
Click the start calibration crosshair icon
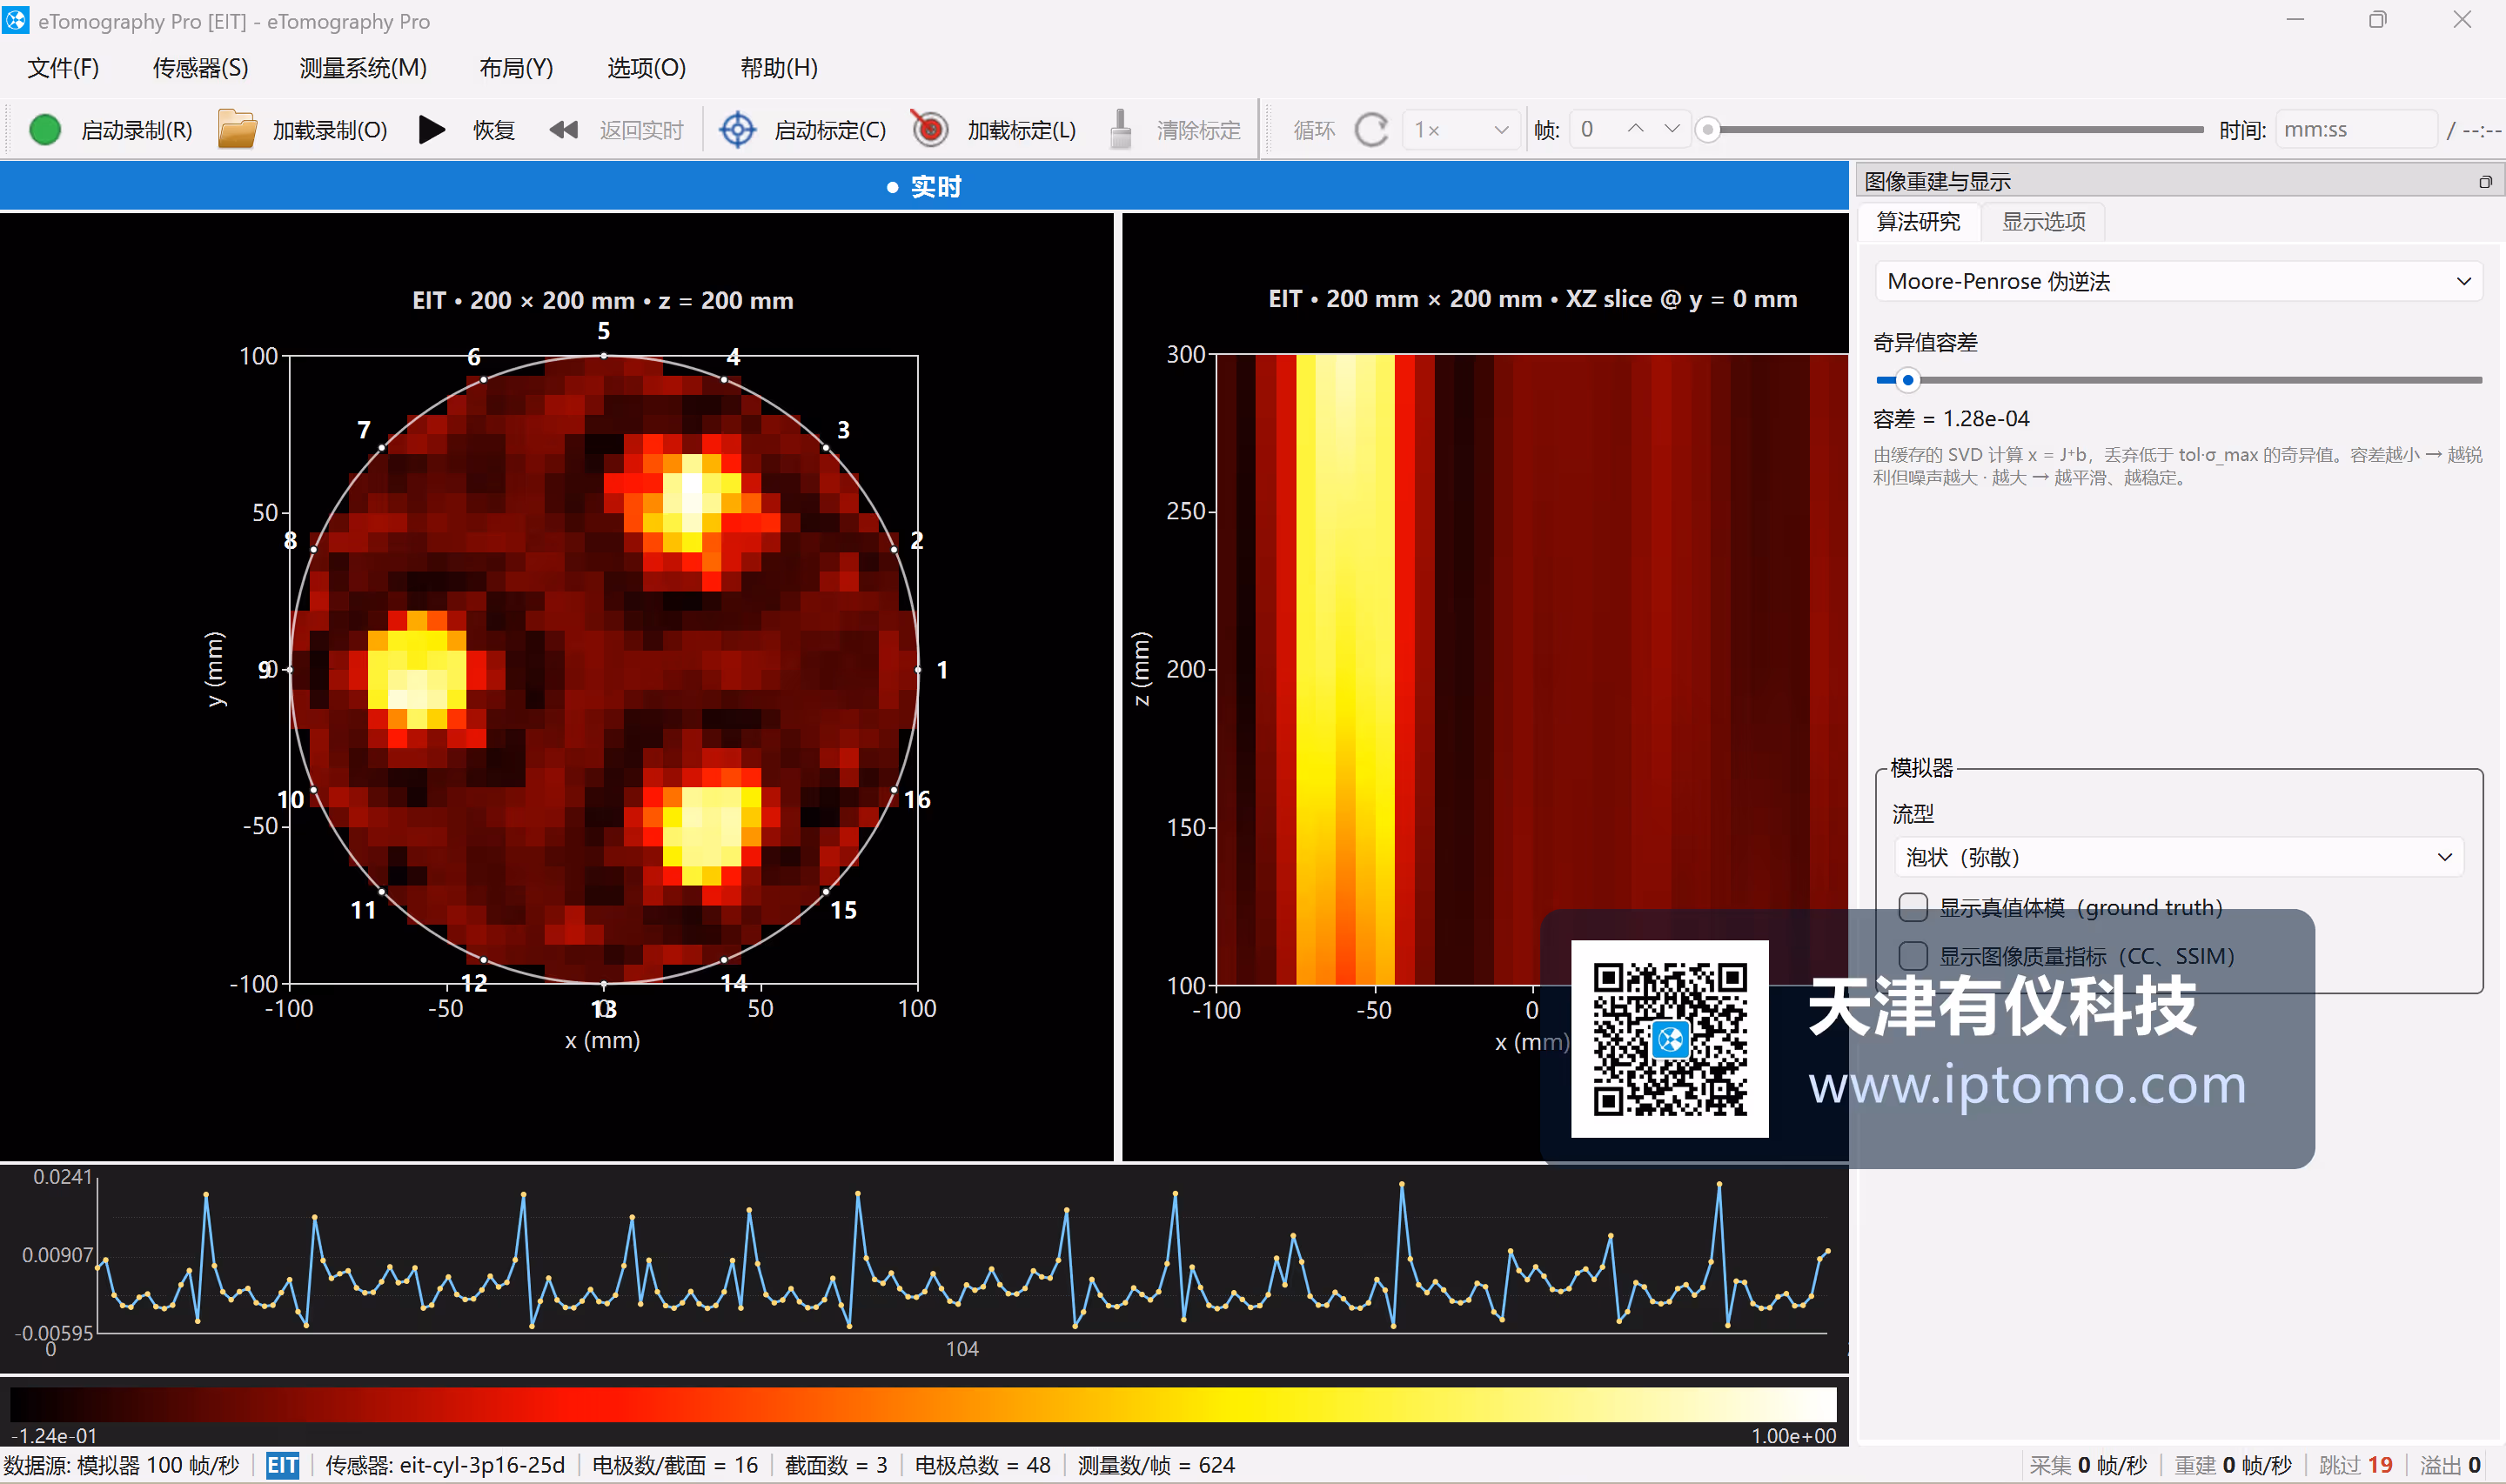click(x=738, y=130)
